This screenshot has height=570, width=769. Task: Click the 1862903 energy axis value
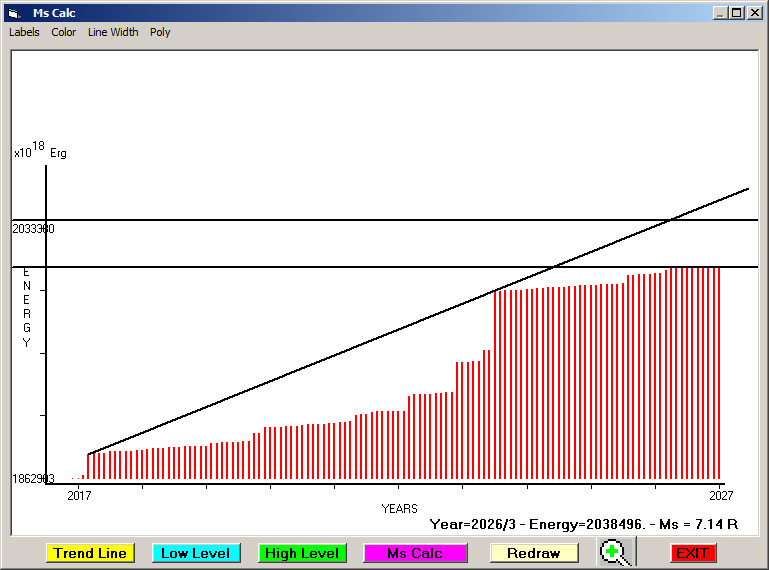pyautogui.click(x=33, y=479)
